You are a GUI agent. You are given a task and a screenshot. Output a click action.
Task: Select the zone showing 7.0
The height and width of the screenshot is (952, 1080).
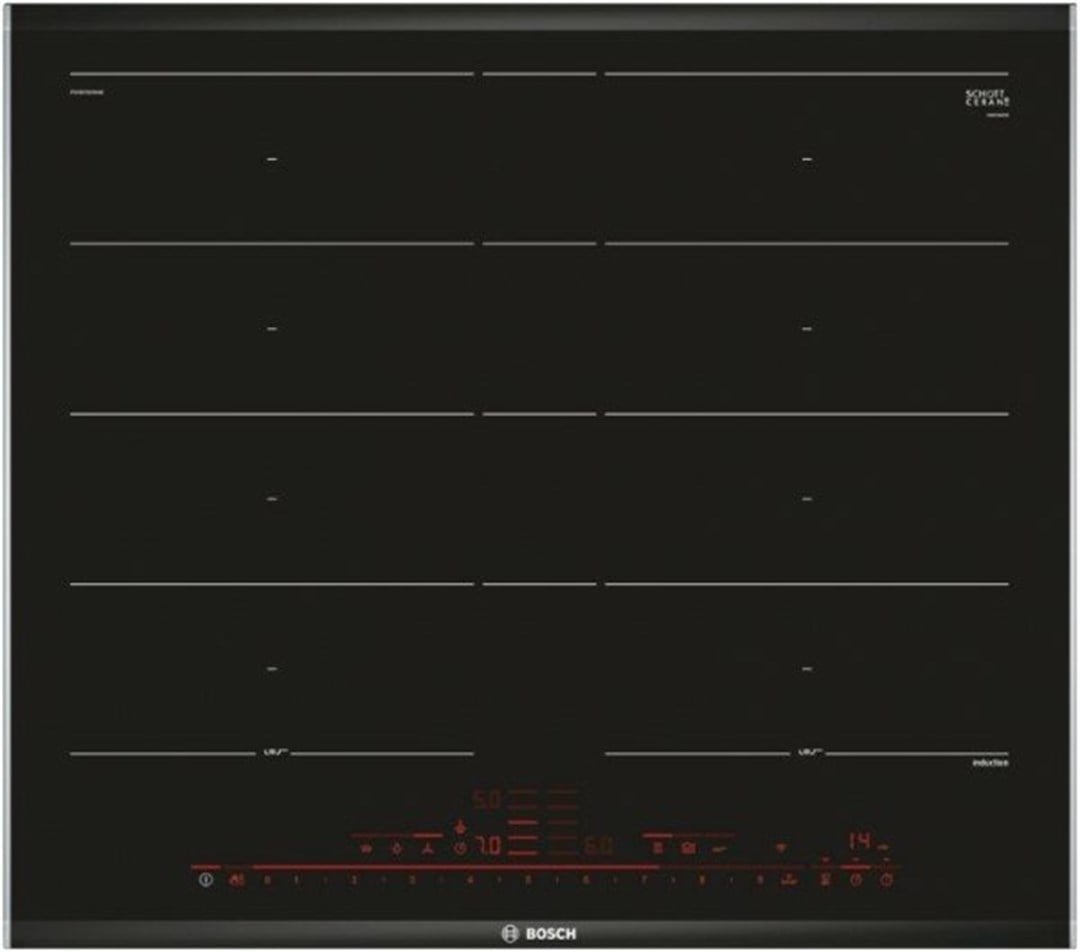pos(489,845)
